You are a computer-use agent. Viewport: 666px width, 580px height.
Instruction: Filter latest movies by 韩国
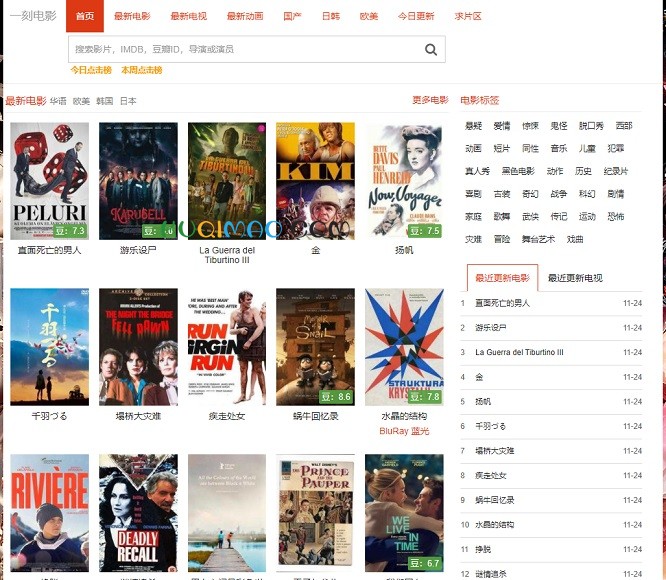pyautogui.click(x=104, y=101)
